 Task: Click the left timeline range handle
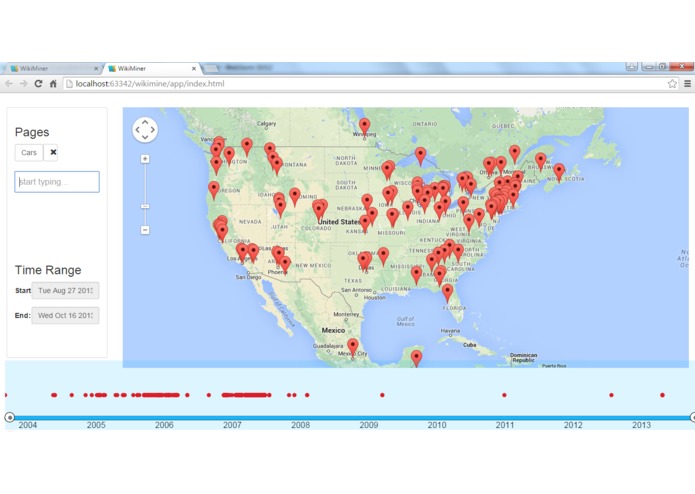[9, 417]
